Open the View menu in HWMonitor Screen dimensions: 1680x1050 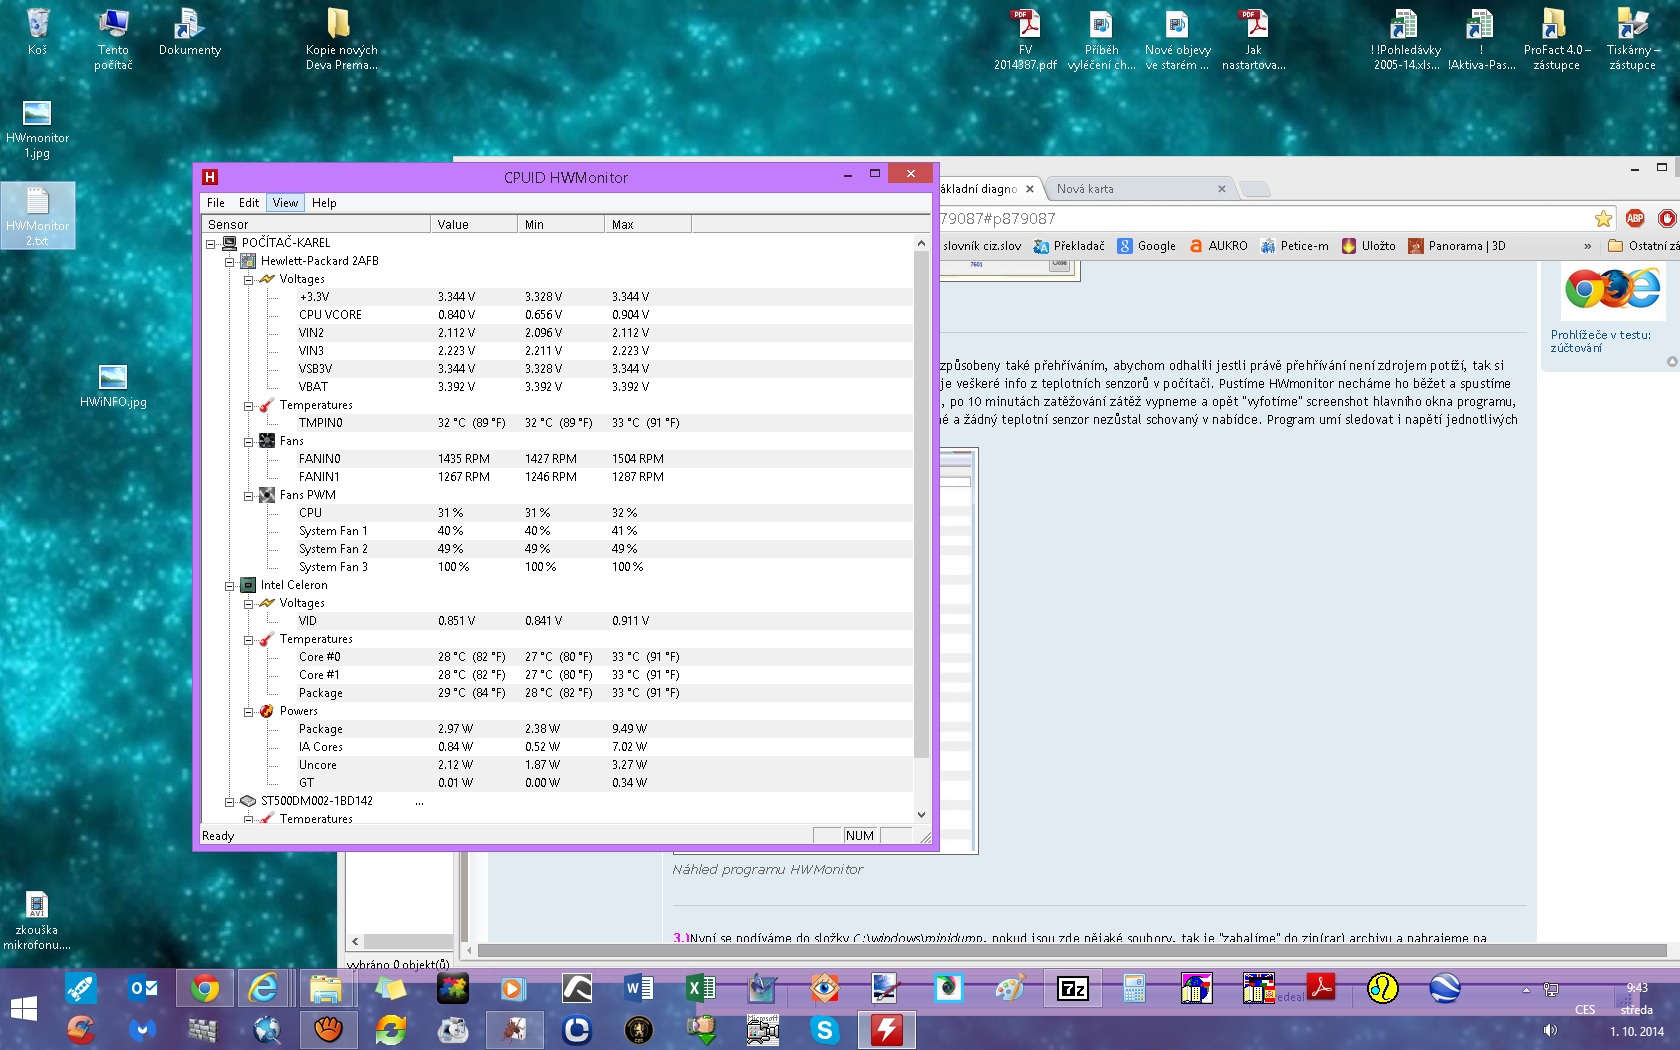click(x=285, y=203)
